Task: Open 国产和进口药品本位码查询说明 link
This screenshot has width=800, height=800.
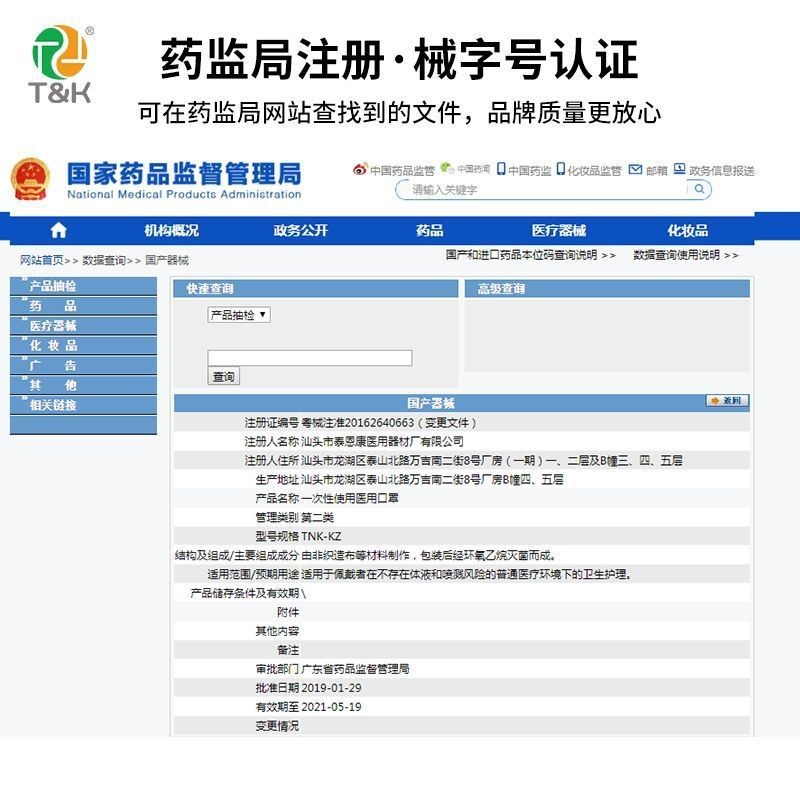Action: (x=530, y=255)
